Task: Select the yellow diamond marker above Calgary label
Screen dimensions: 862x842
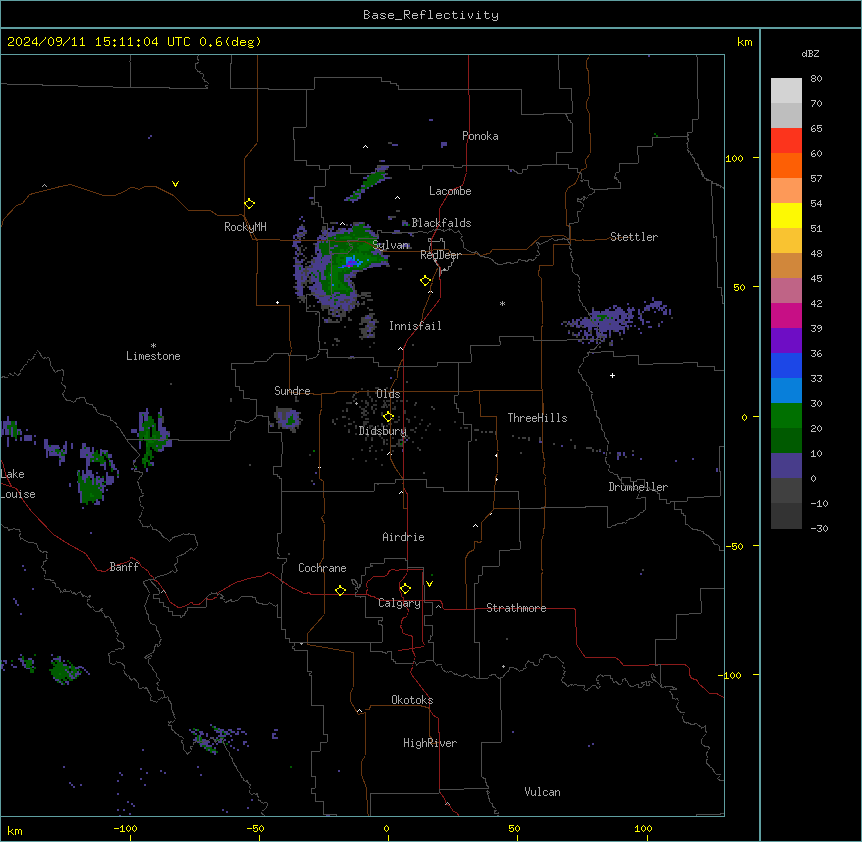Action: (405, 589)
